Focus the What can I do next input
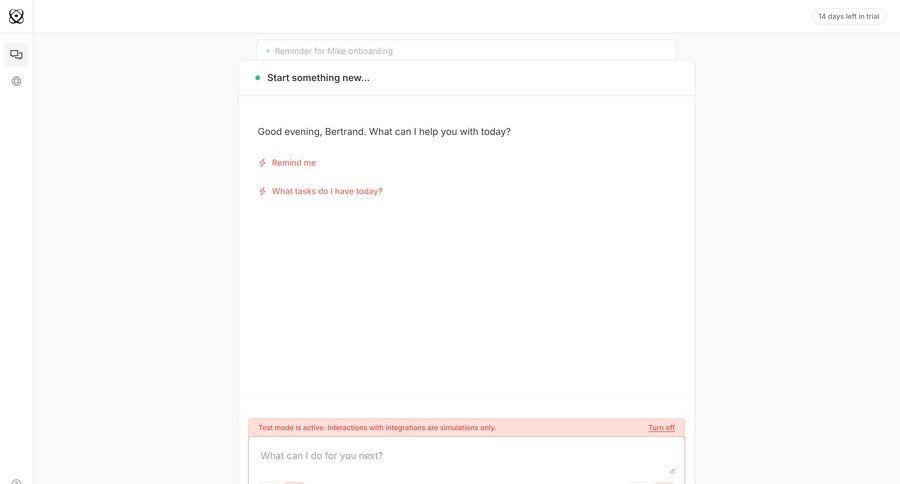Viewport: 900px width, 484px height. (x=460, y=456)
